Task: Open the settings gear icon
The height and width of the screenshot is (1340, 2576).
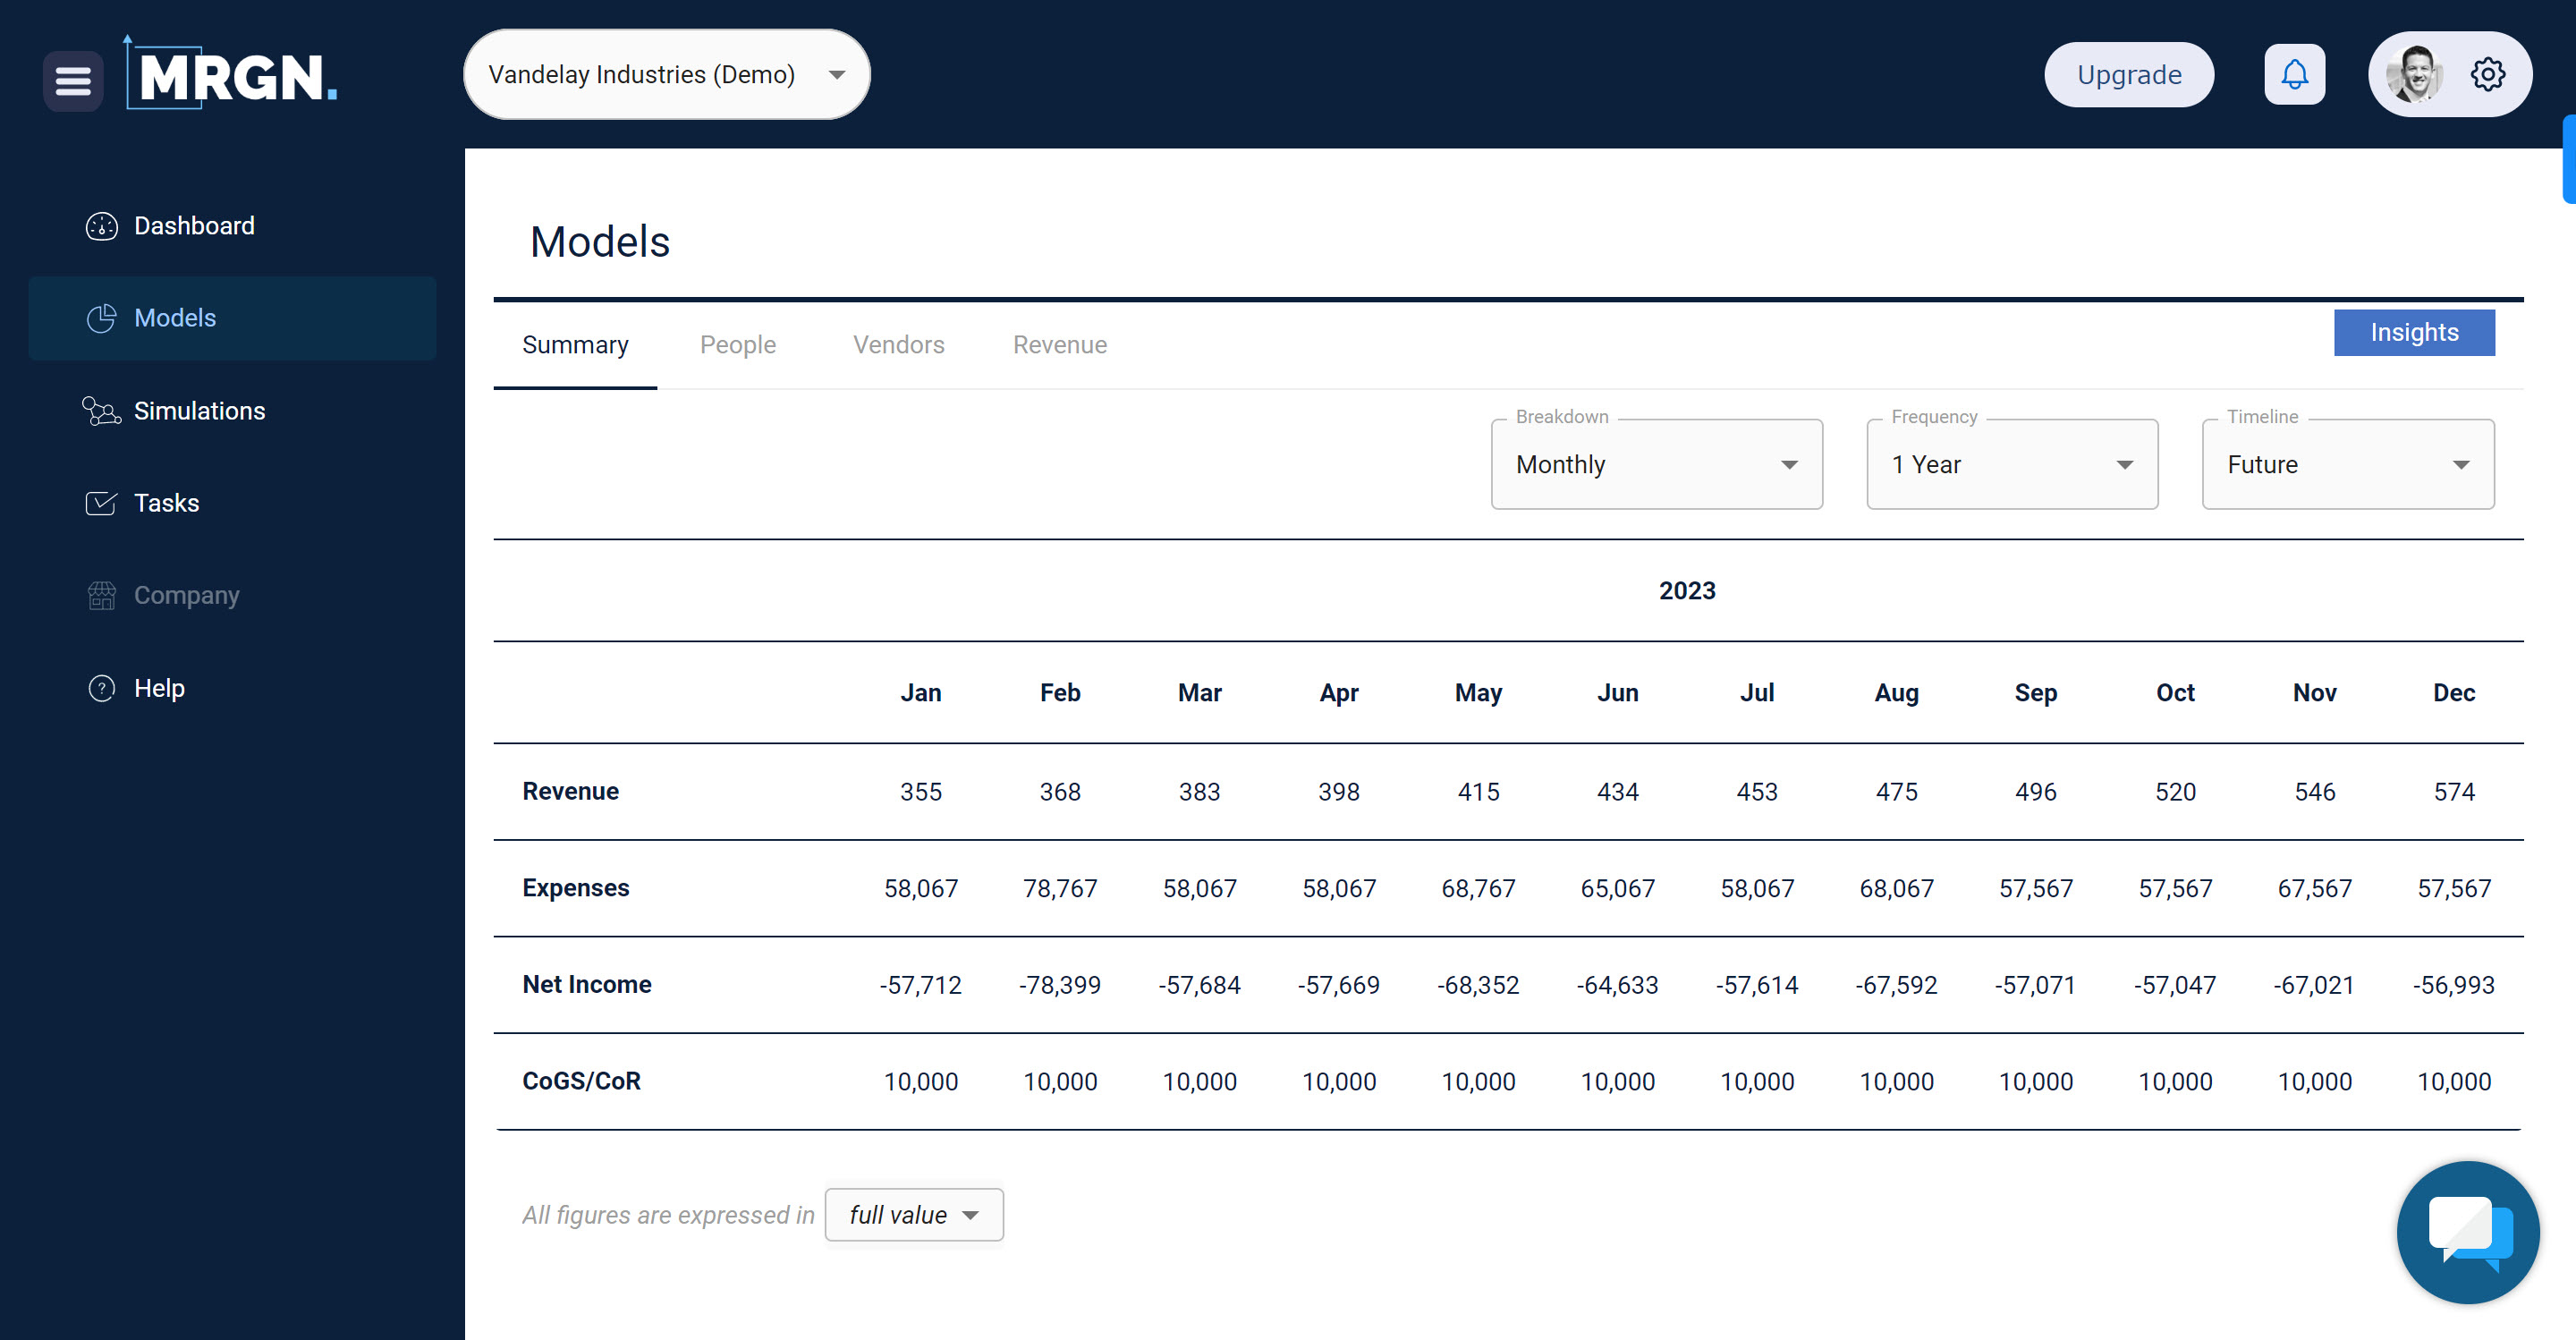Action: [x=2487, y=75]
